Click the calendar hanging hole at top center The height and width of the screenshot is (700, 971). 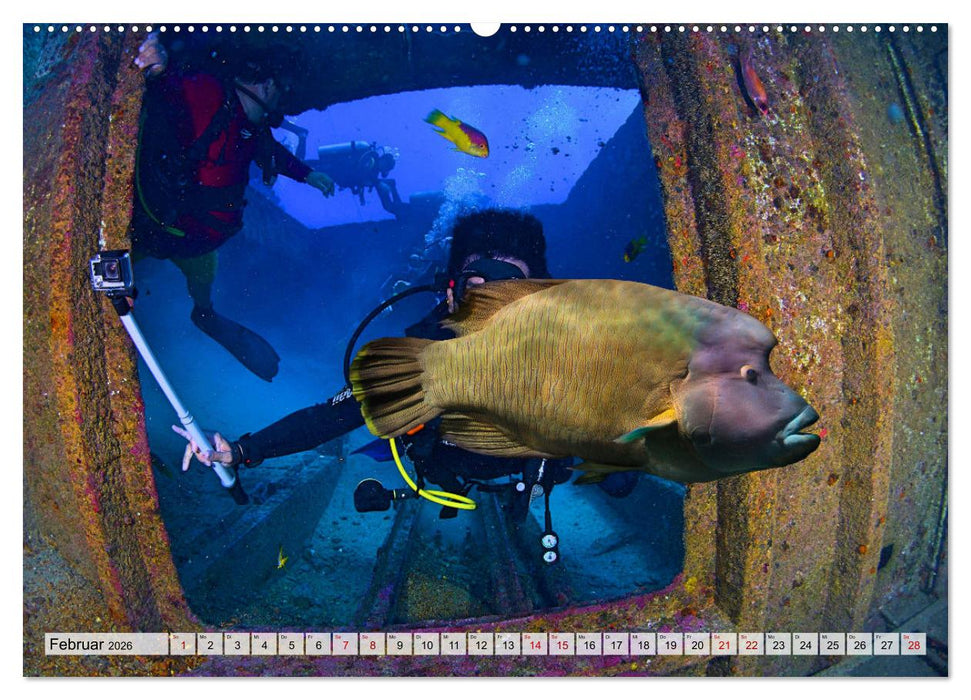point(485,28)
